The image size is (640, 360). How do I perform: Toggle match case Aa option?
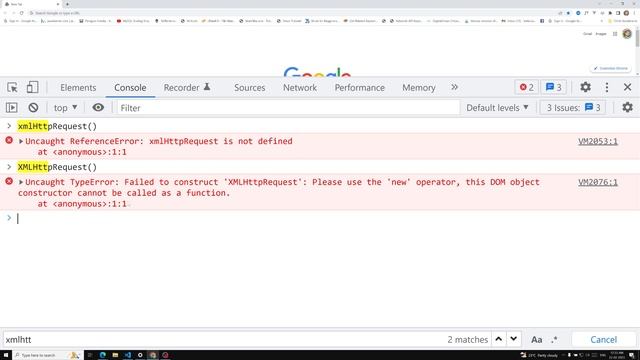537,340
